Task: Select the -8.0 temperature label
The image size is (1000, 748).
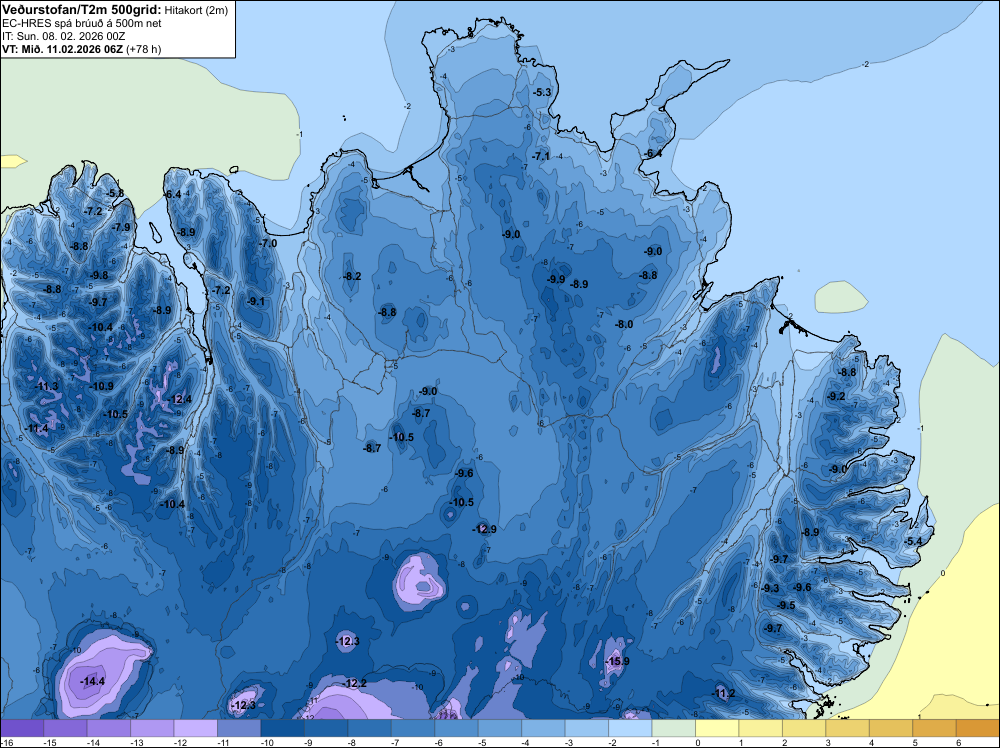Action: [624, 324]
